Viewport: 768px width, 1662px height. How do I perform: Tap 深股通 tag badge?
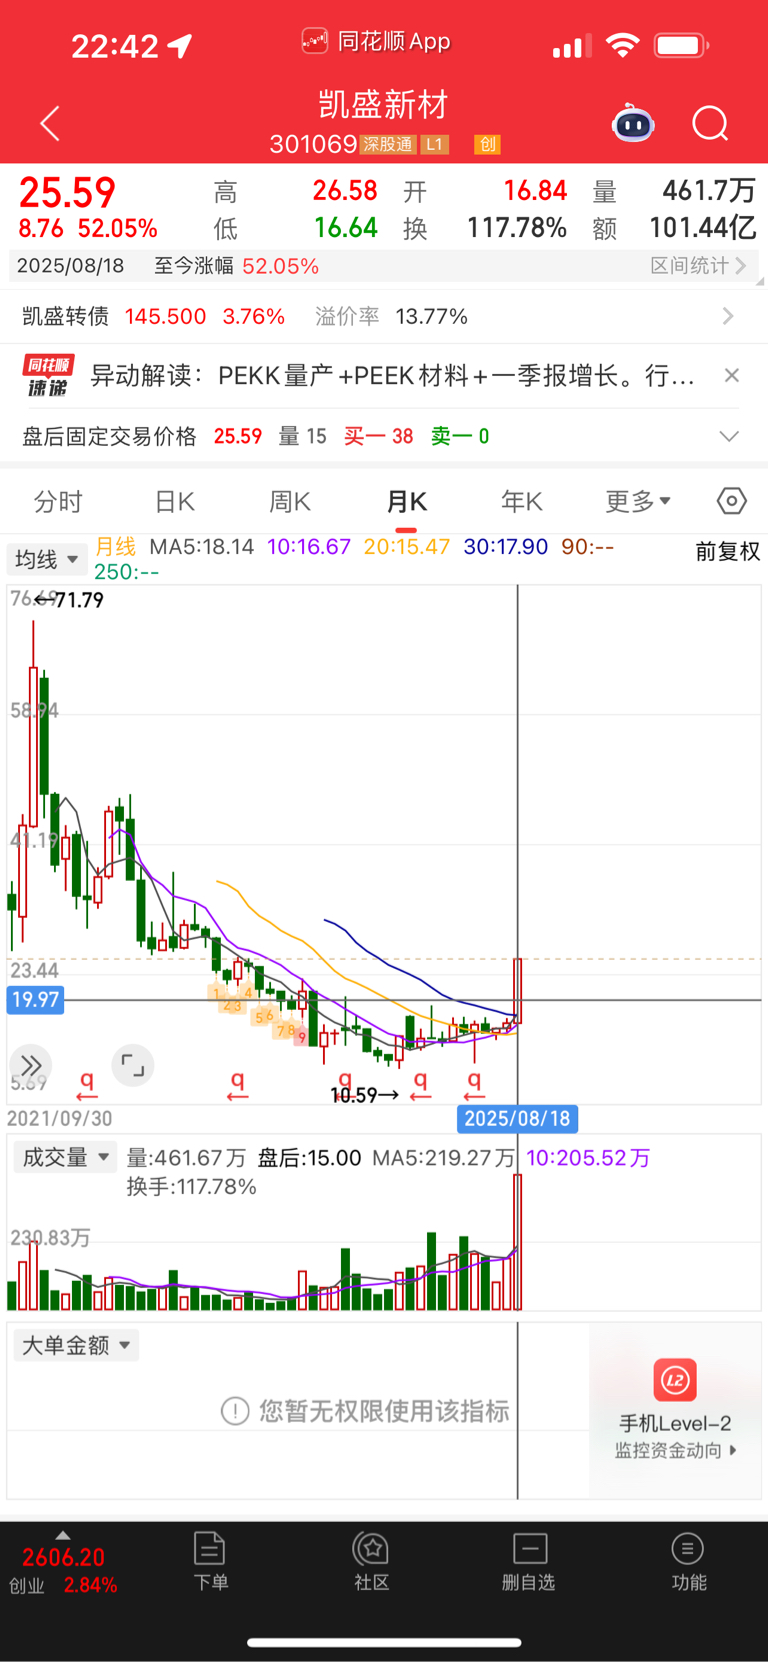388,144
